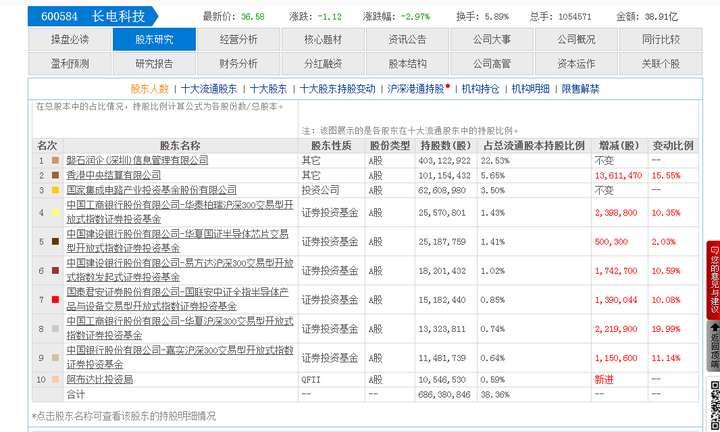Image resolution: width=720 pixels, height=432 pixels.
Task: Click holdings value 403,122,922
Action: 444,161
